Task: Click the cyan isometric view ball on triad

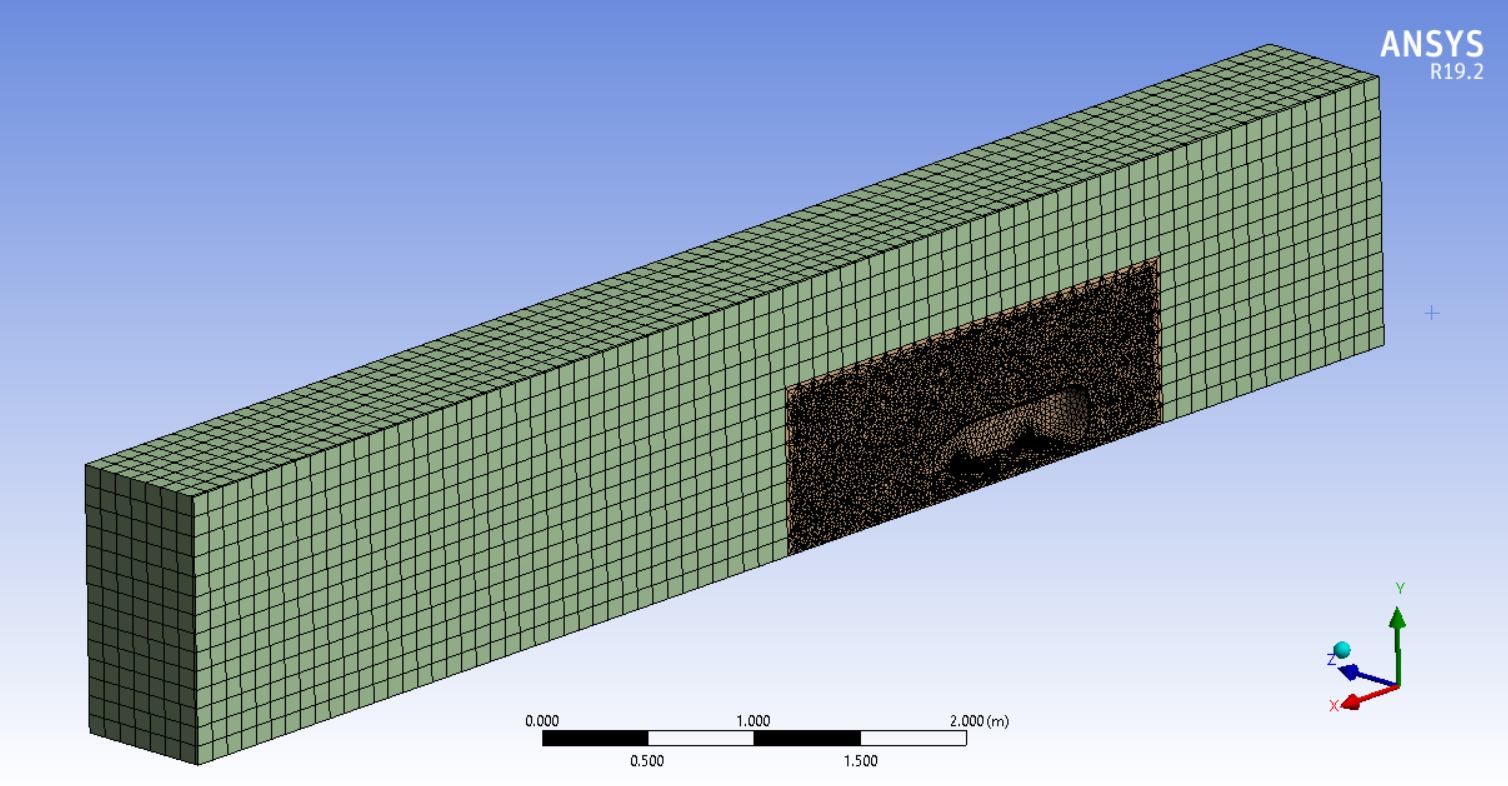Action: pyautogui.click(x=1342, y=650)
